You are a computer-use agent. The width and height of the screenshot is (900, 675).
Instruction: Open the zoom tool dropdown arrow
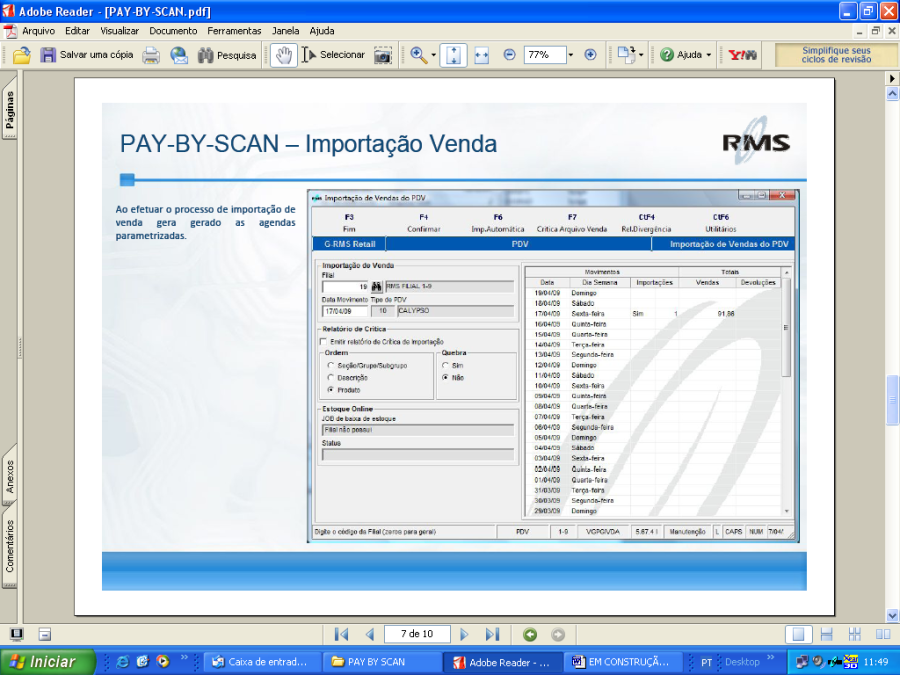[433, 55]
